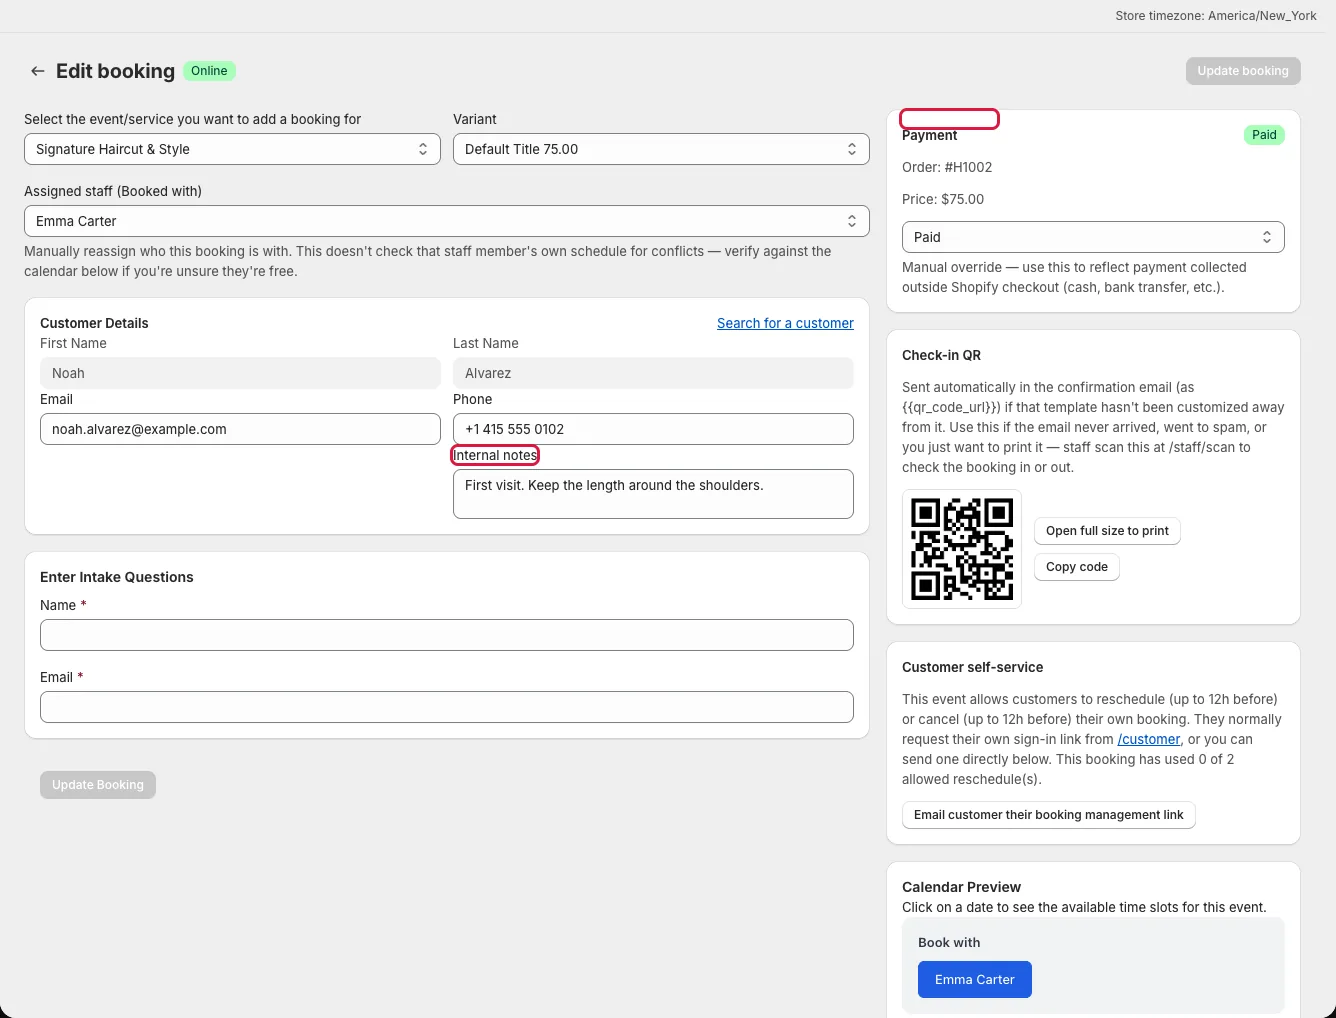
Task: Click the intake questions Name field
Action: point(447,635)
